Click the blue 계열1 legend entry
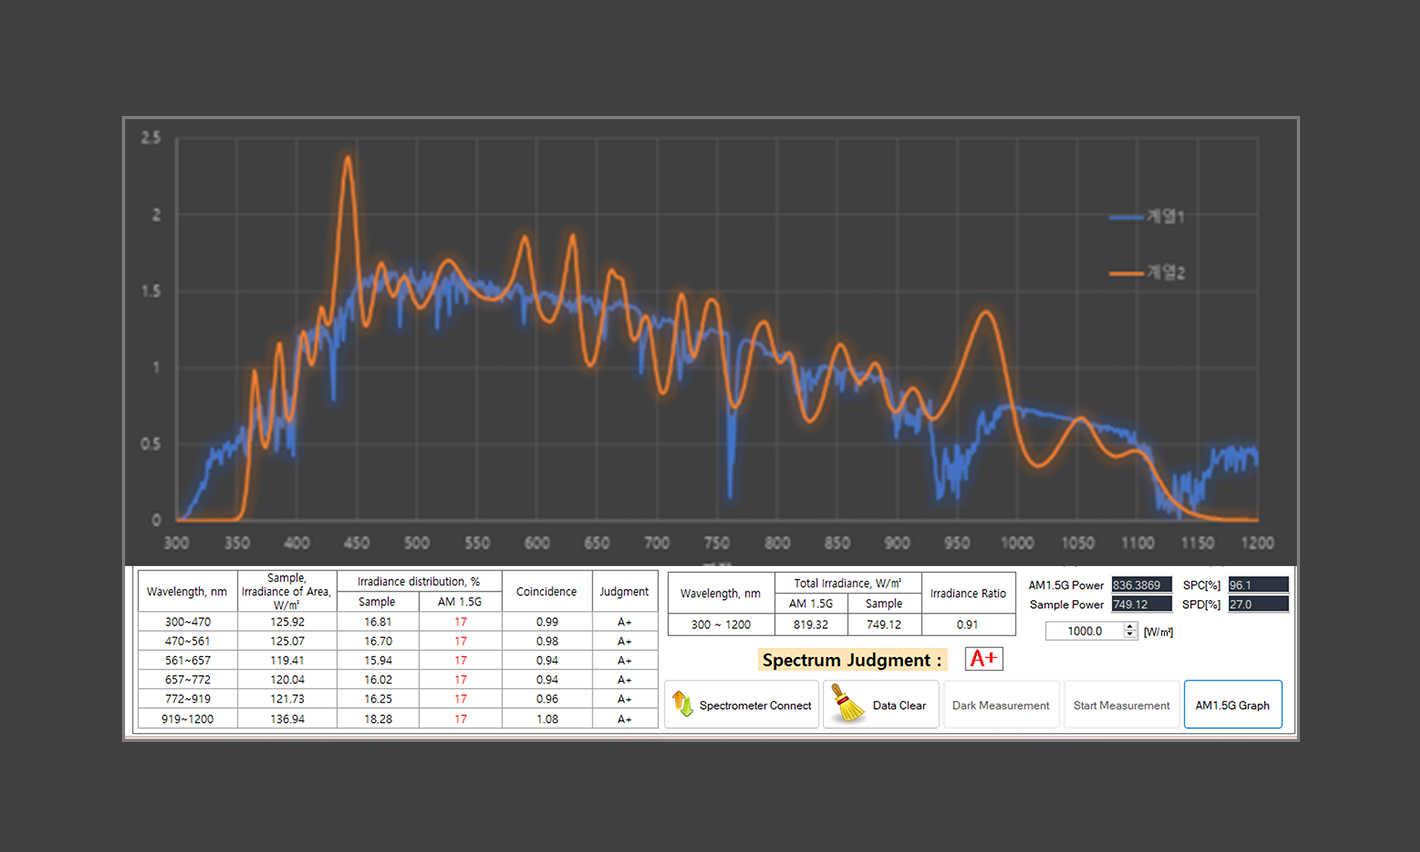The image size is (1420, 852). tap(1148, 217)
